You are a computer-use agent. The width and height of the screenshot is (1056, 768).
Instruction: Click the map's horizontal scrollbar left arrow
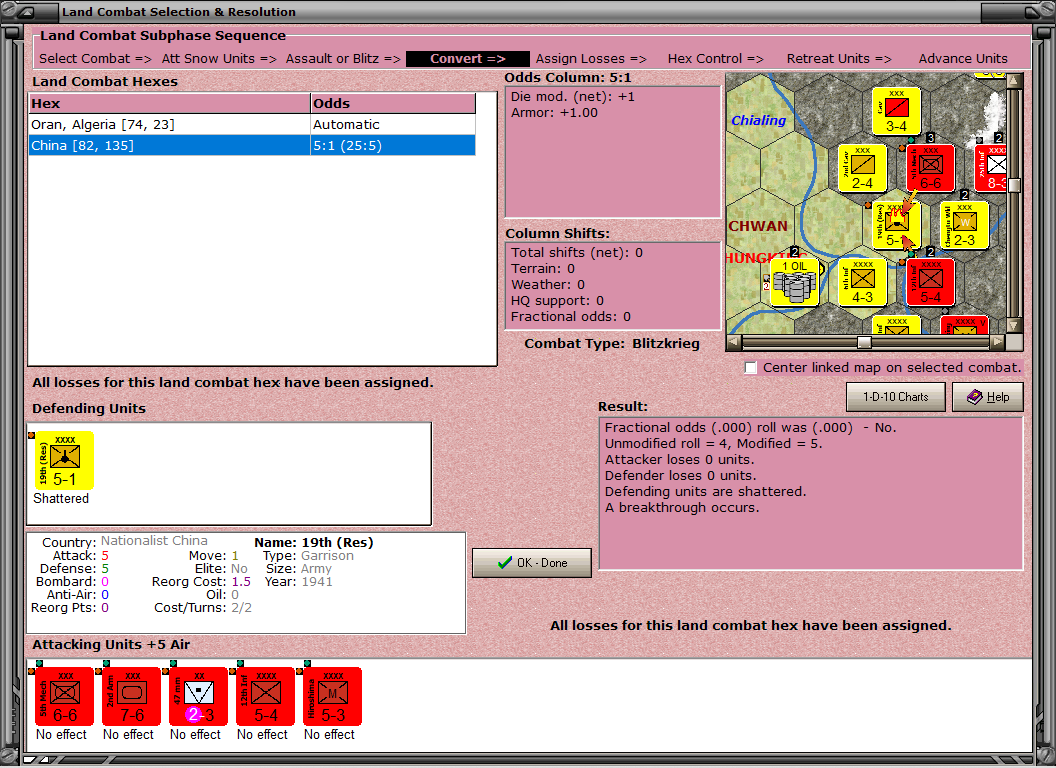click(x=735, y=342)
